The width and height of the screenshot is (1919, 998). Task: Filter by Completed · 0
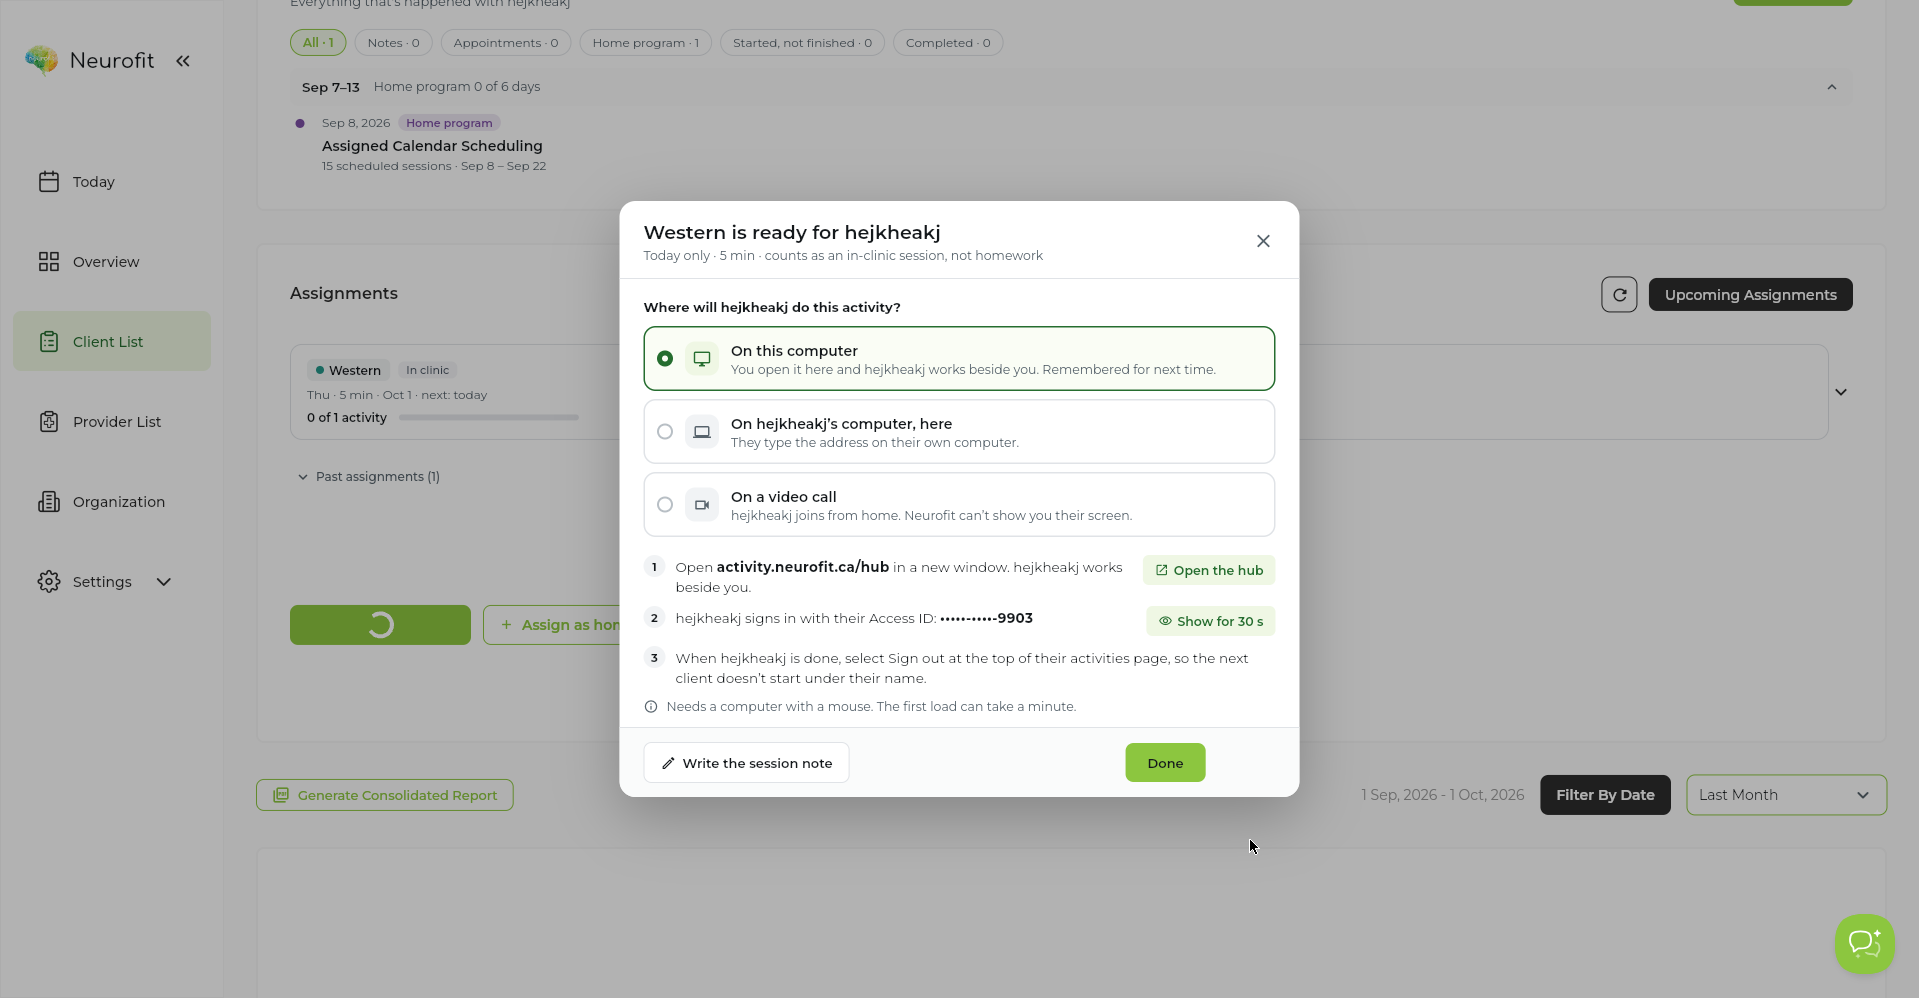click(x=948, y=42)
